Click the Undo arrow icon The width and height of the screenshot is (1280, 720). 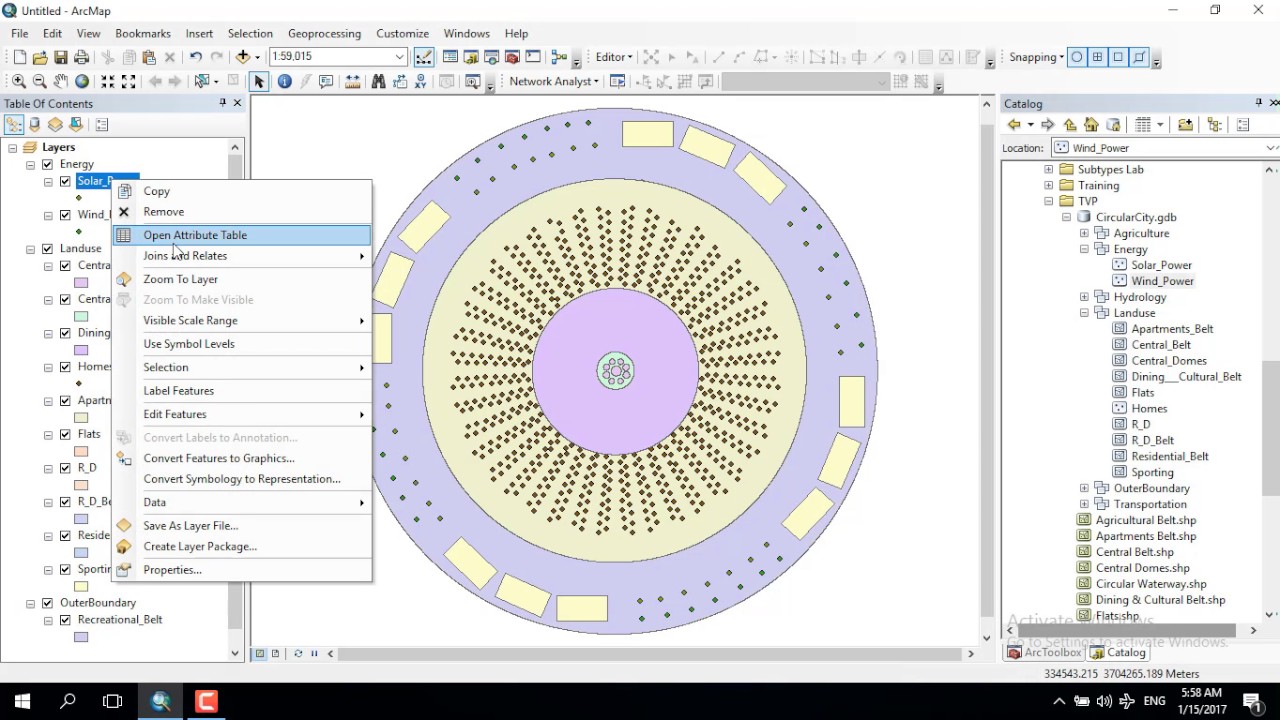[195, 57]
